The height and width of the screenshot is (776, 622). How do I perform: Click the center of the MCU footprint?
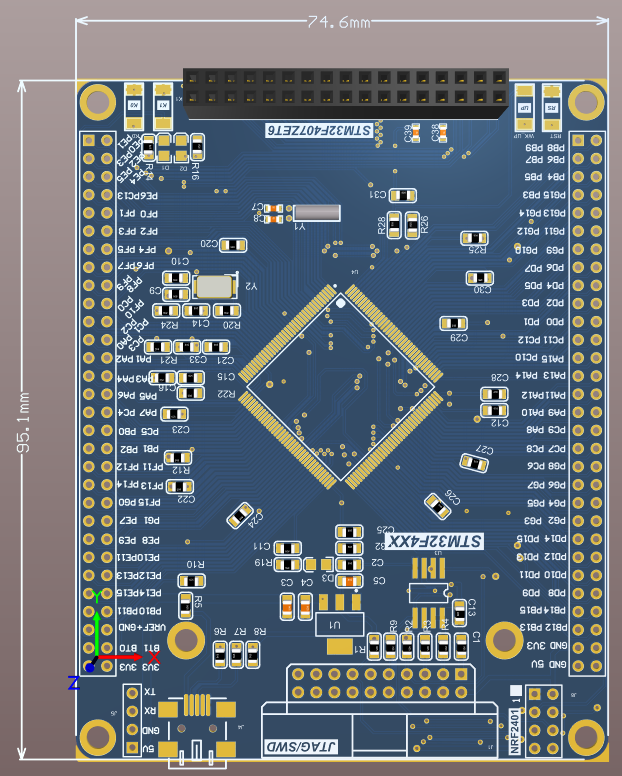coord(340,388)
